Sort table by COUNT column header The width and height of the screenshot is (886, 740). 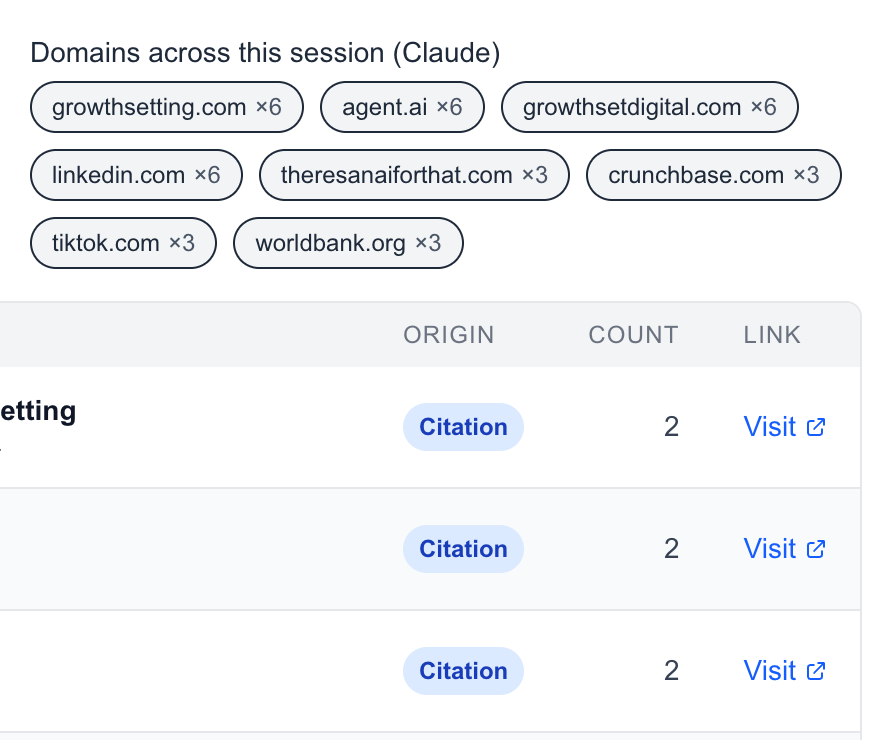point(633,335)
